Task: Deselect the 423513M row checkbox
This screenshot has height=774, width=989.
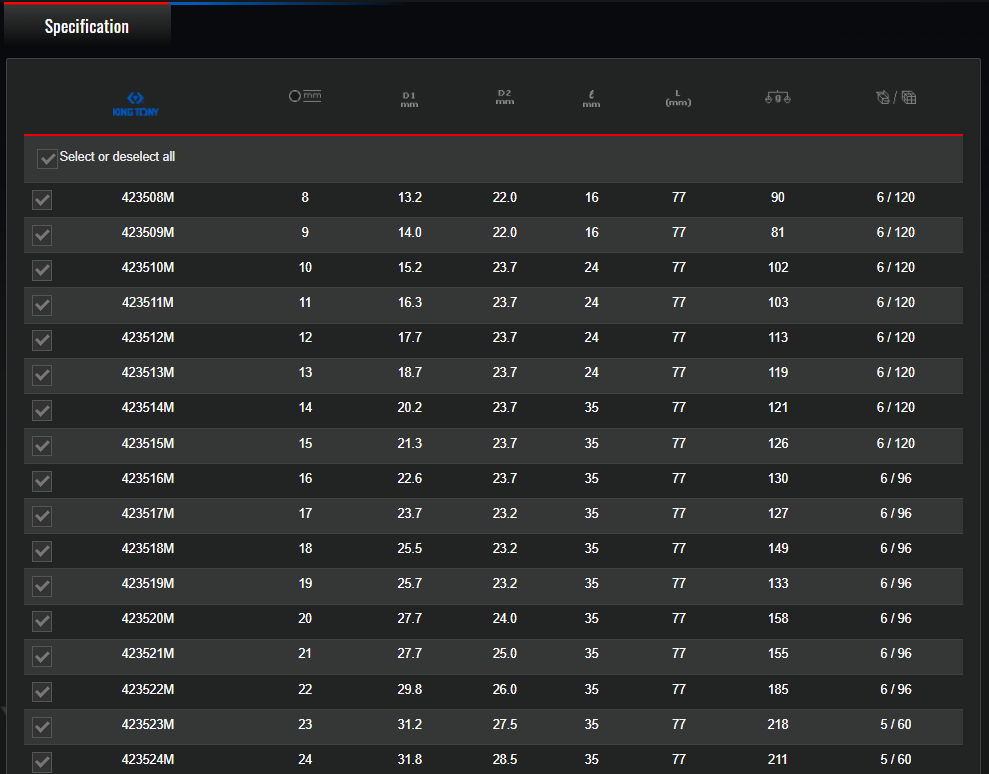Action: (x=42, y=375)
